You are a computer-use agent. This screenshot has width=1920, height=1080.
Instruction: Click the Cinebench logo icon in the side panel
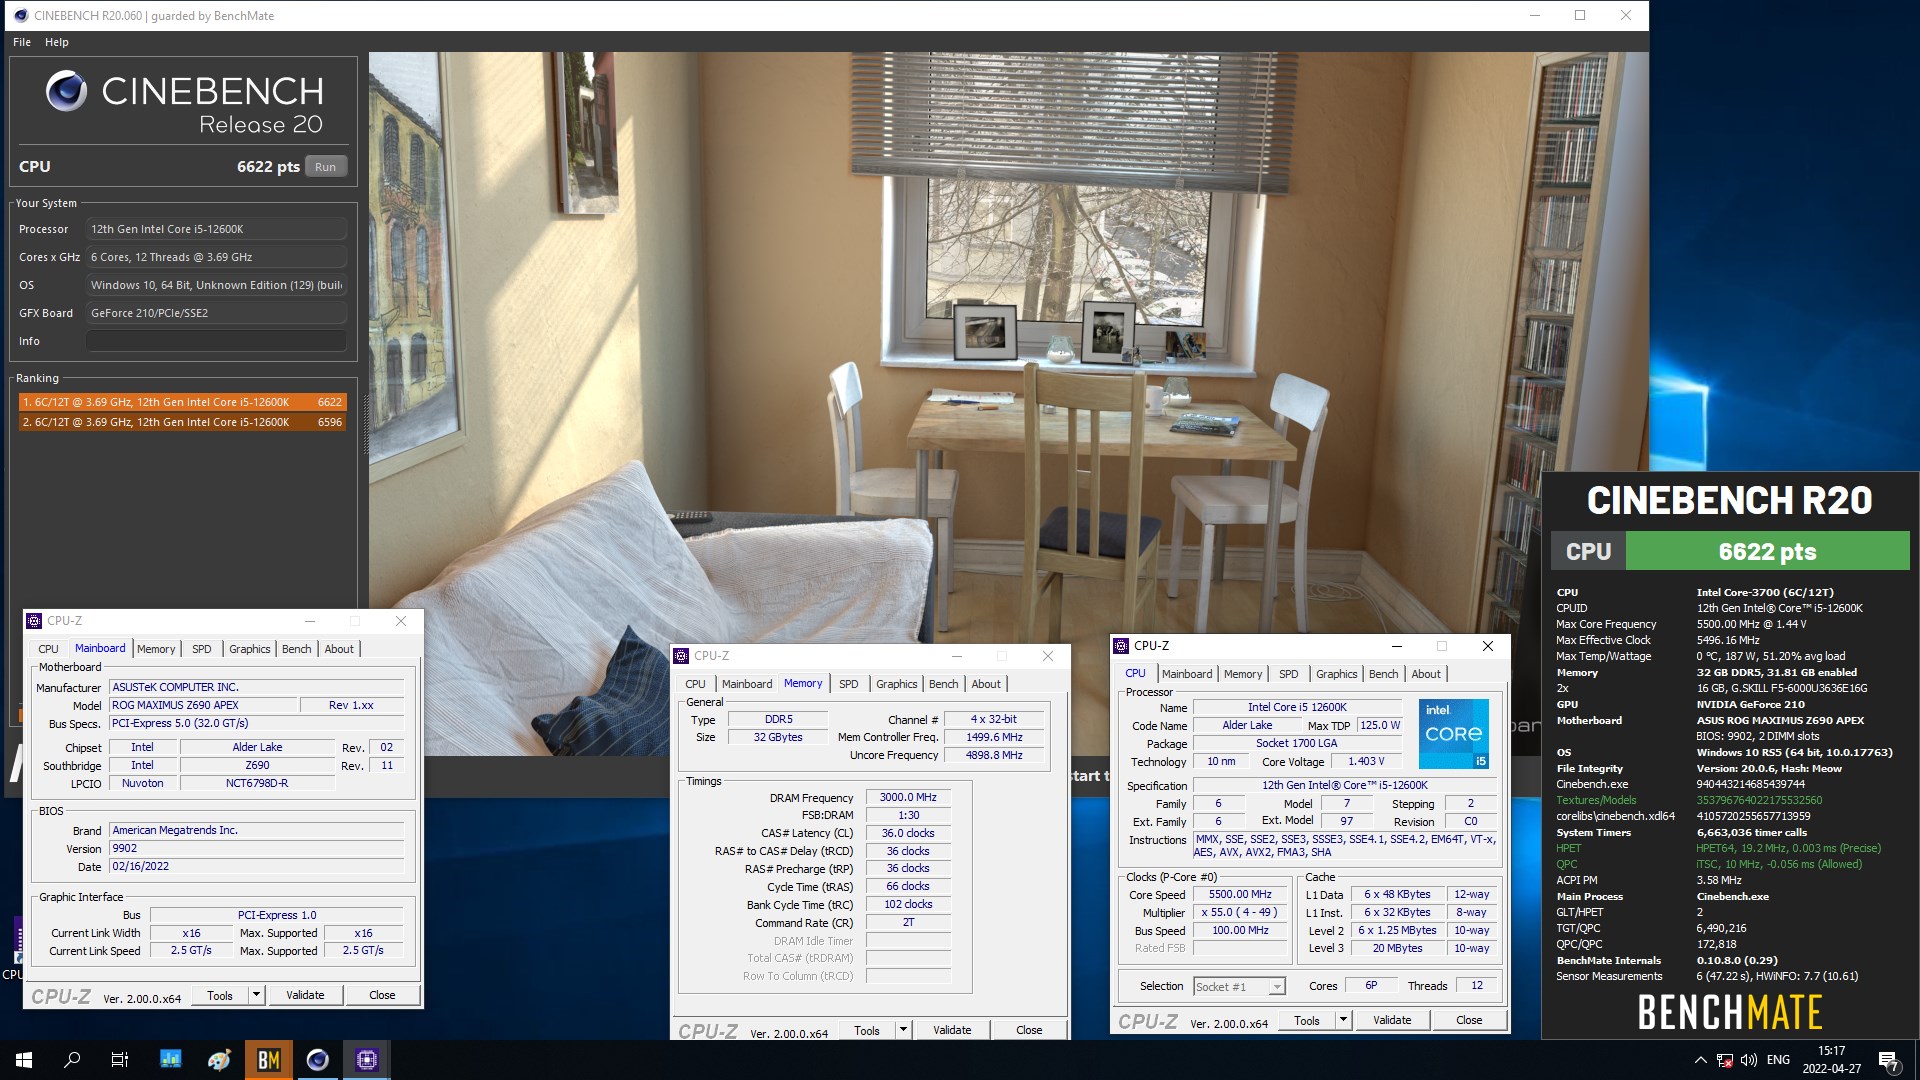point(66,91)
